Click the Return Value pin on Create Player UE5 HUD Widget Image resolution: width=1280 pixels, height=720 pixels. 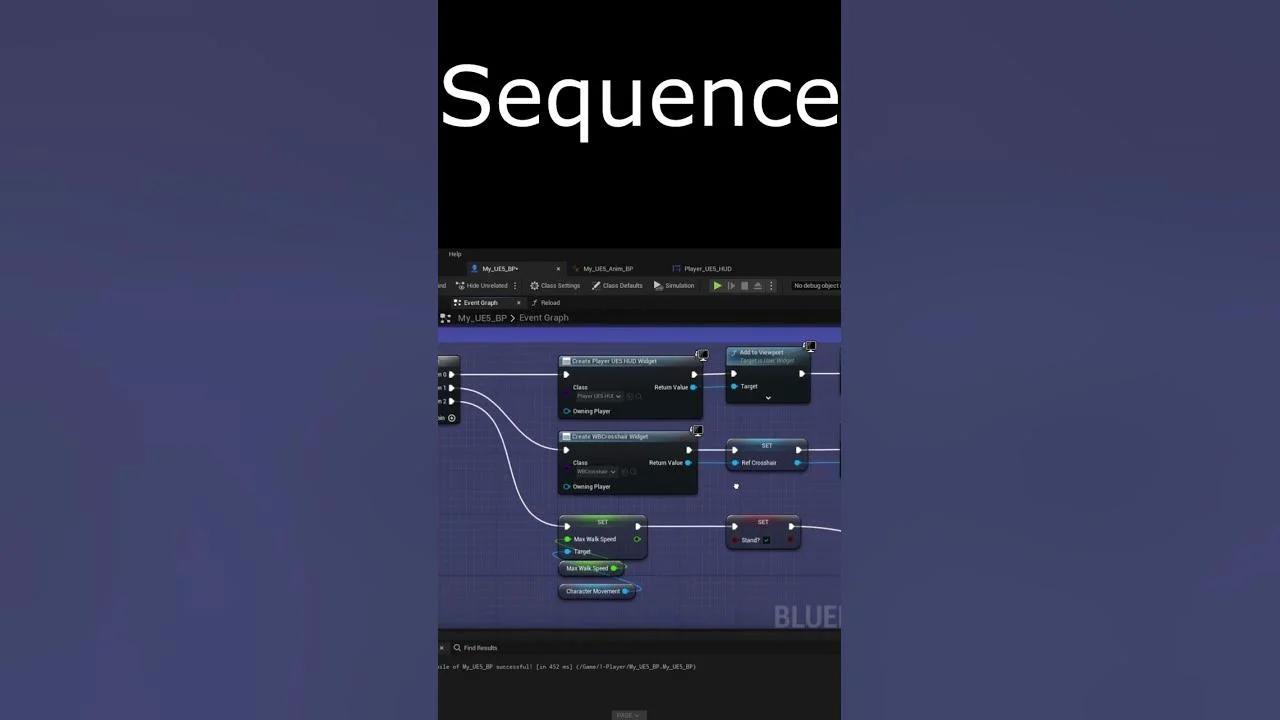693,387
